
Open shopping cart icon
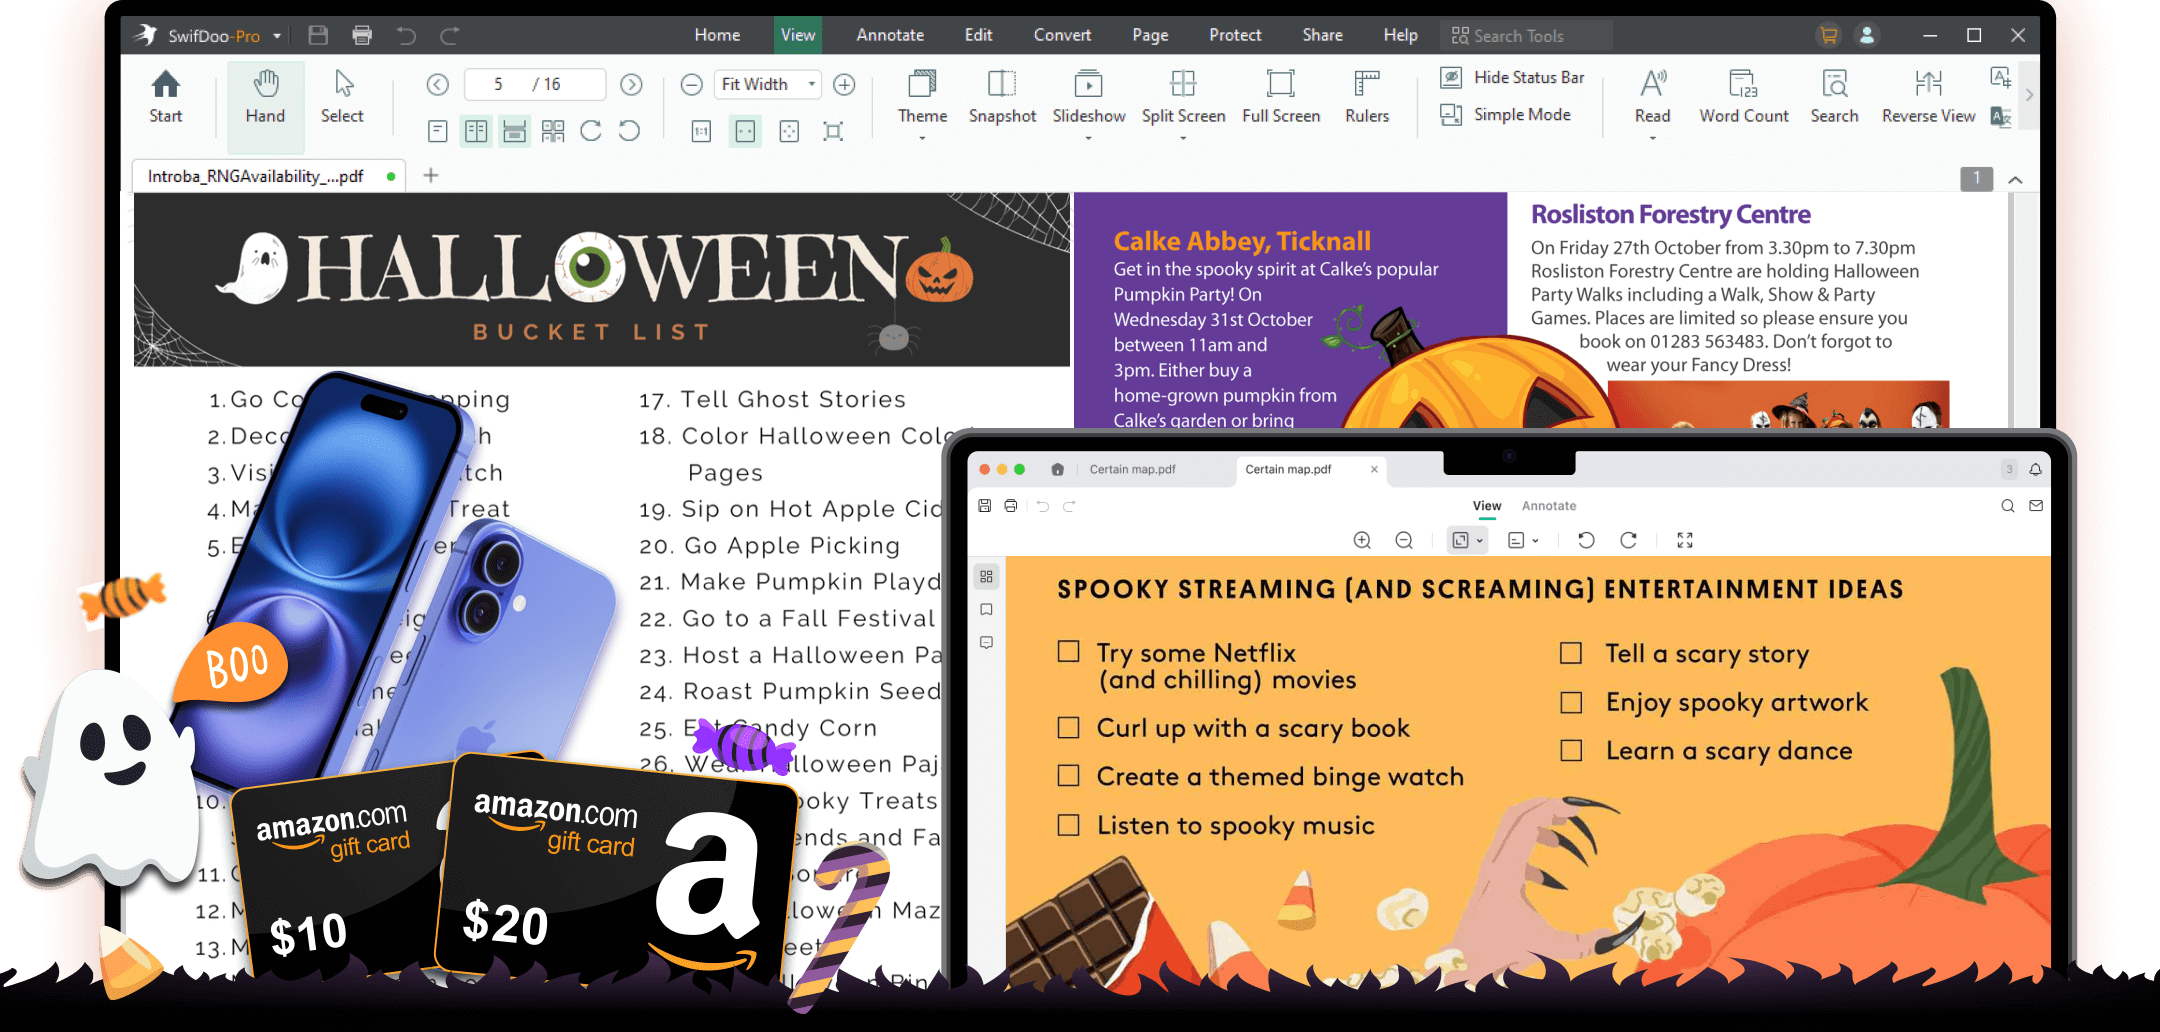tap(1828, 35)
